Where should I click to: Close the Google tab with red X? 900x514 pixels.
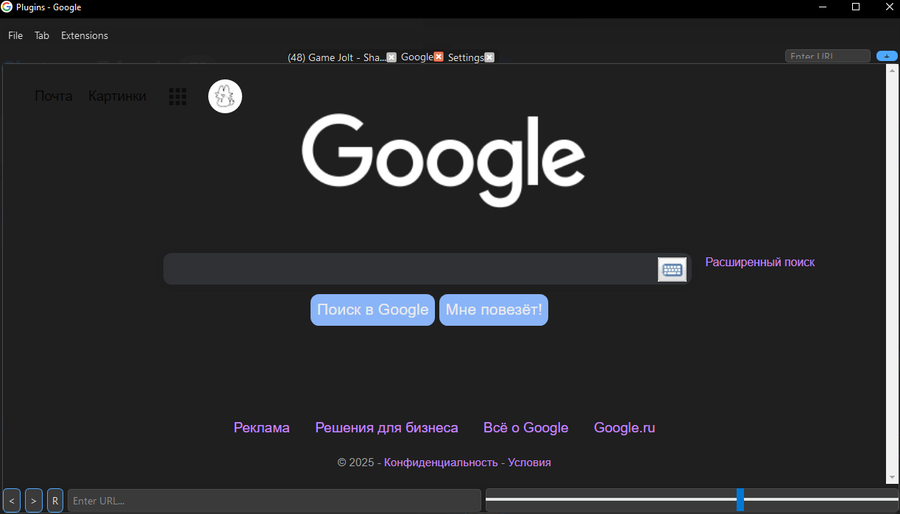[x=439, y=57]
